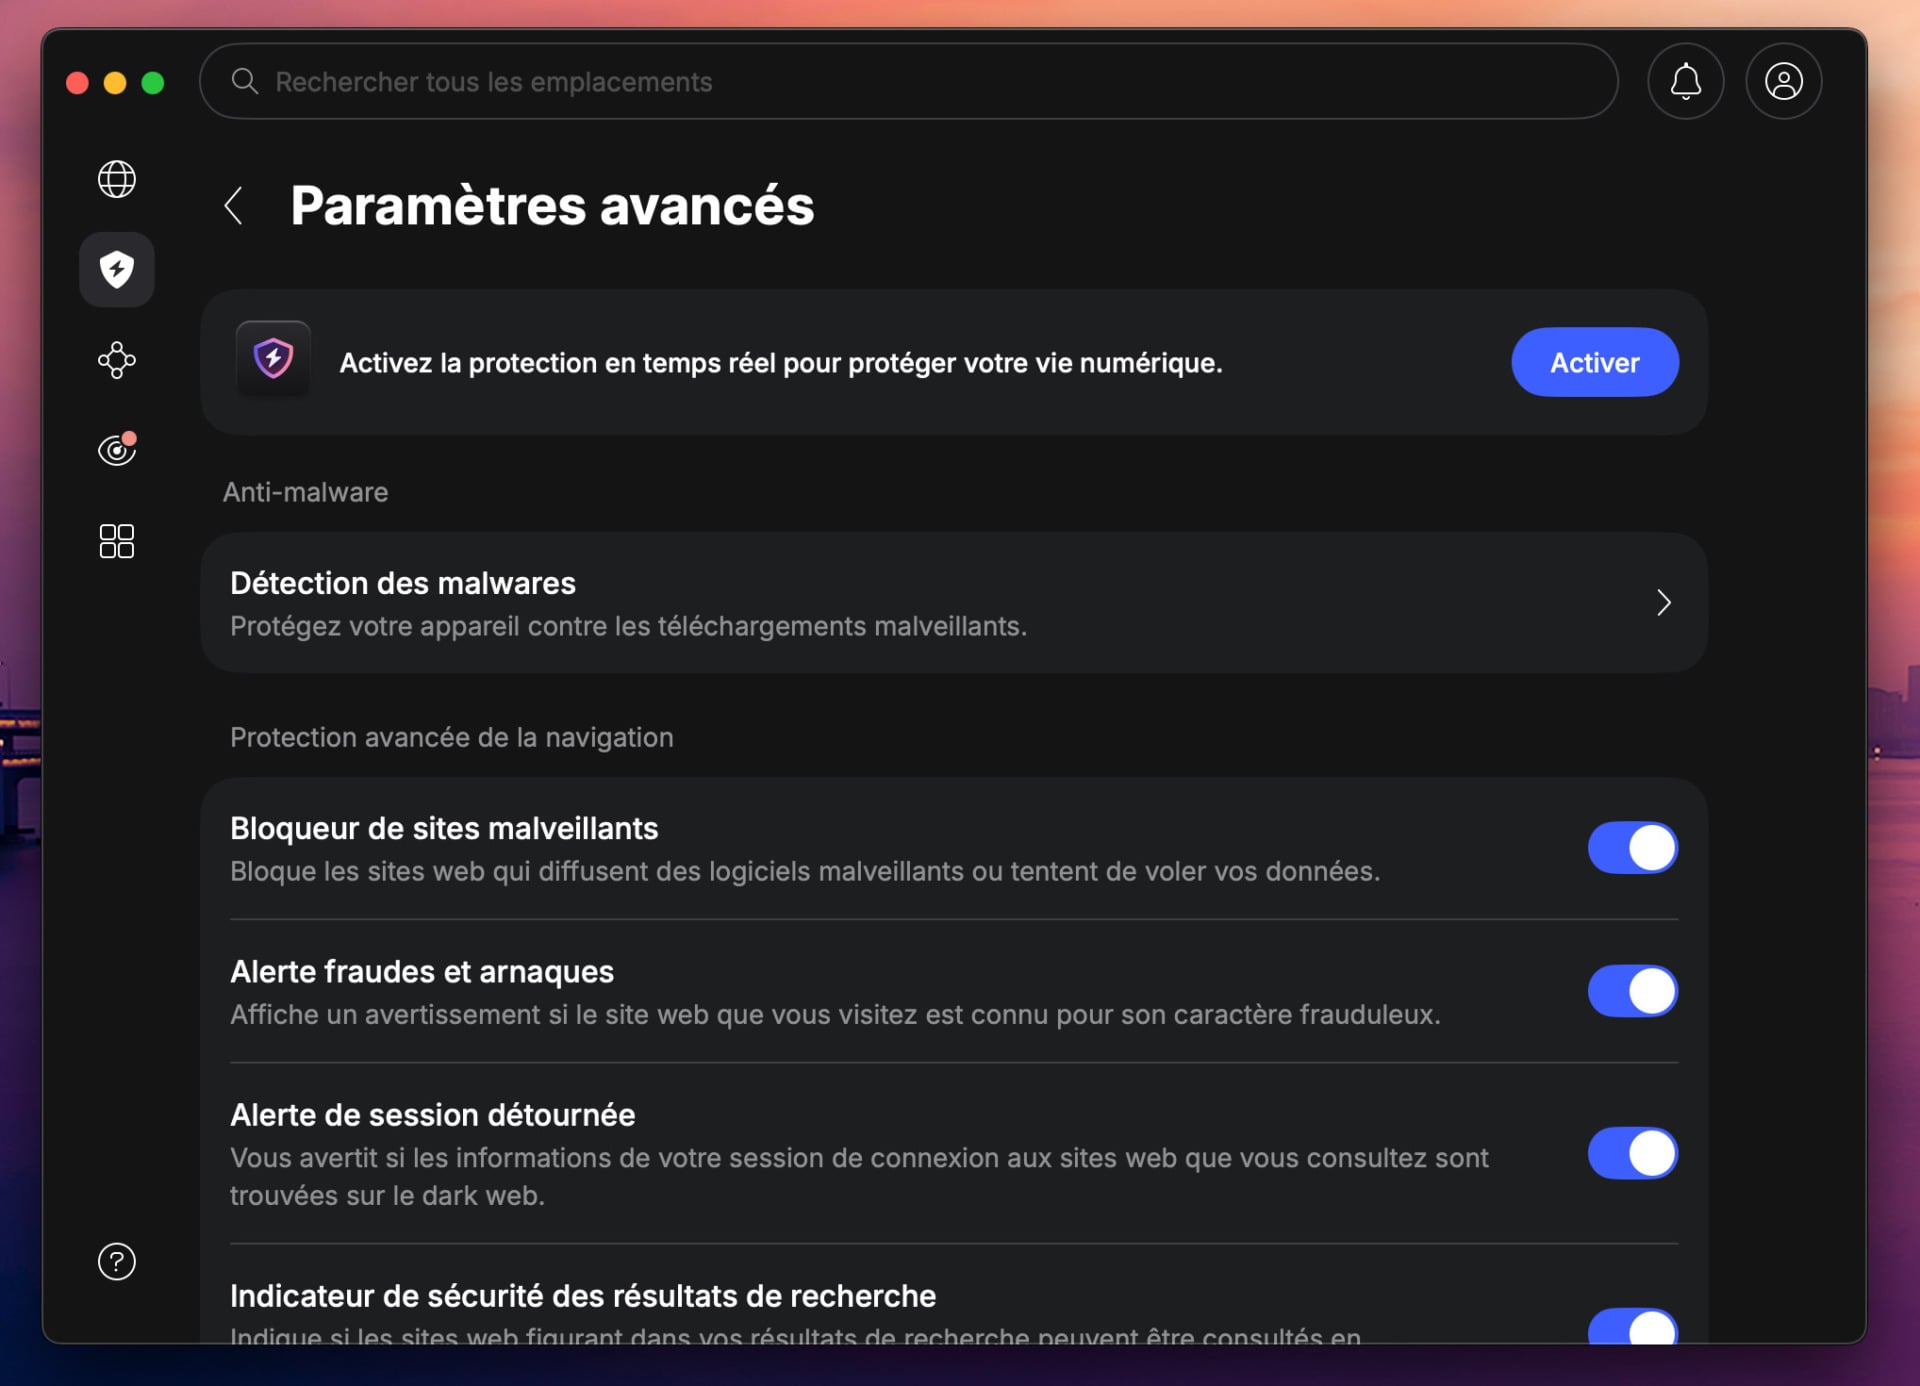Click the Activez la protection banner text

(x=781, y=363)
